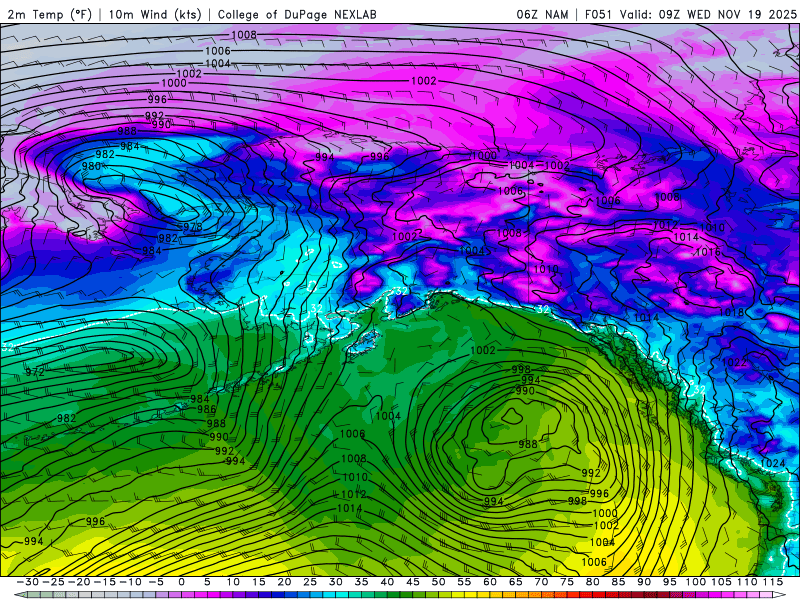
Task: Click the '55' color scale tick label
Action: [x=464, y=582]
